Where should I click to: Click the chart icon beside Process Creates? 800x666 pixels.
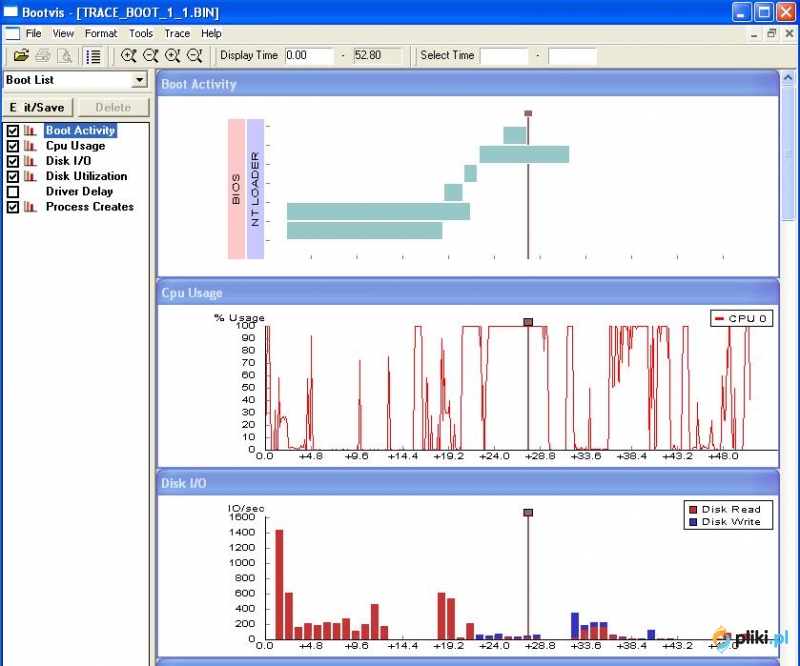[30, 207]
